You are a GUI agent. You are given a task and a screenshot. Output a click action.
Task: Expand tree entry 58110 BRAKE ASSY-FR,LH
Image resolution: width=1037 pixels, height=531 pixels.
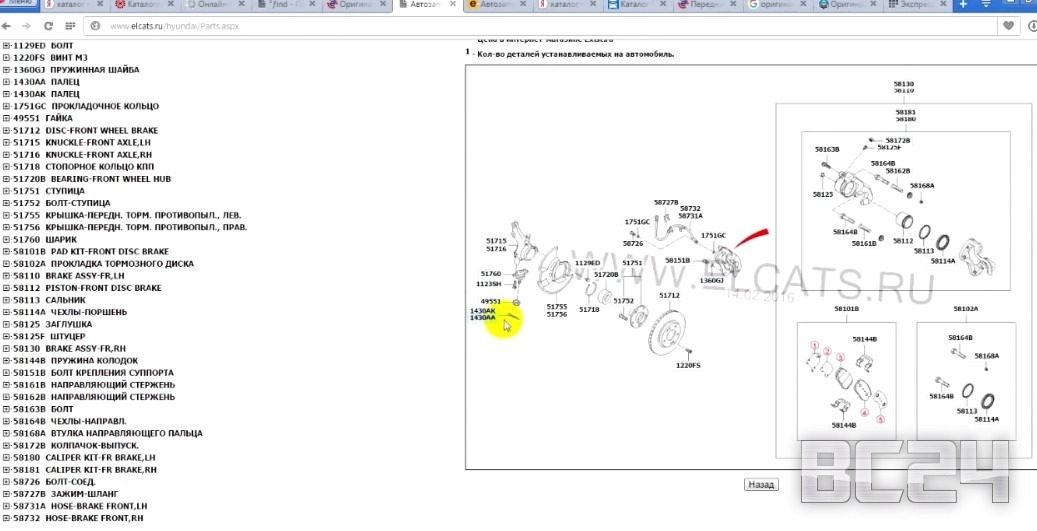(6, 275)
